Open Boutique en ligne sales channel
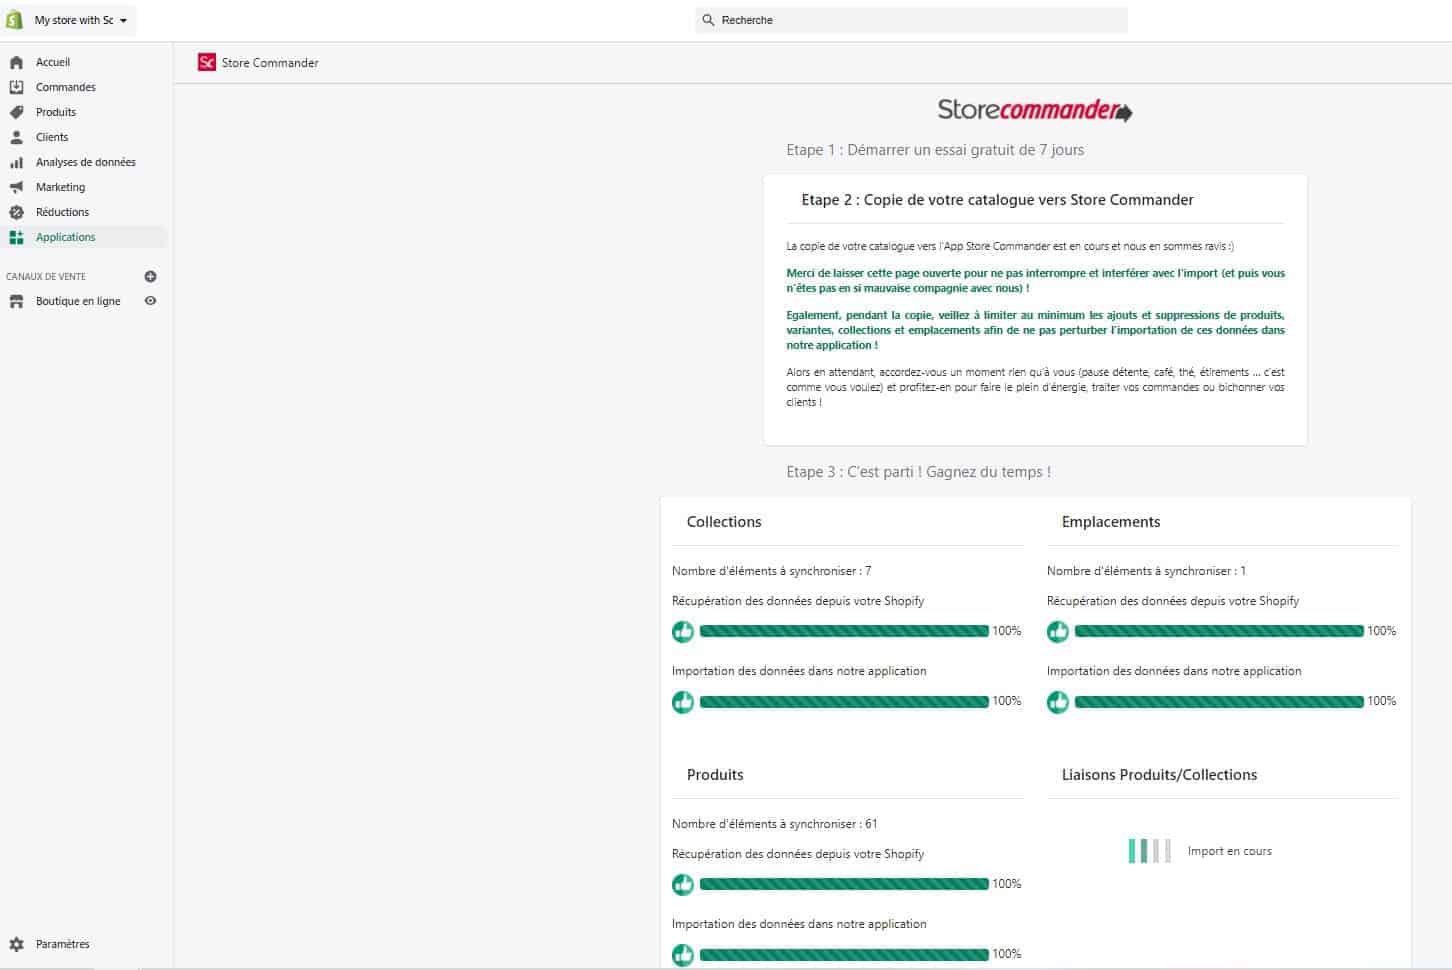The width and height of the screenshot is (1452, 970). pos(78,301)
